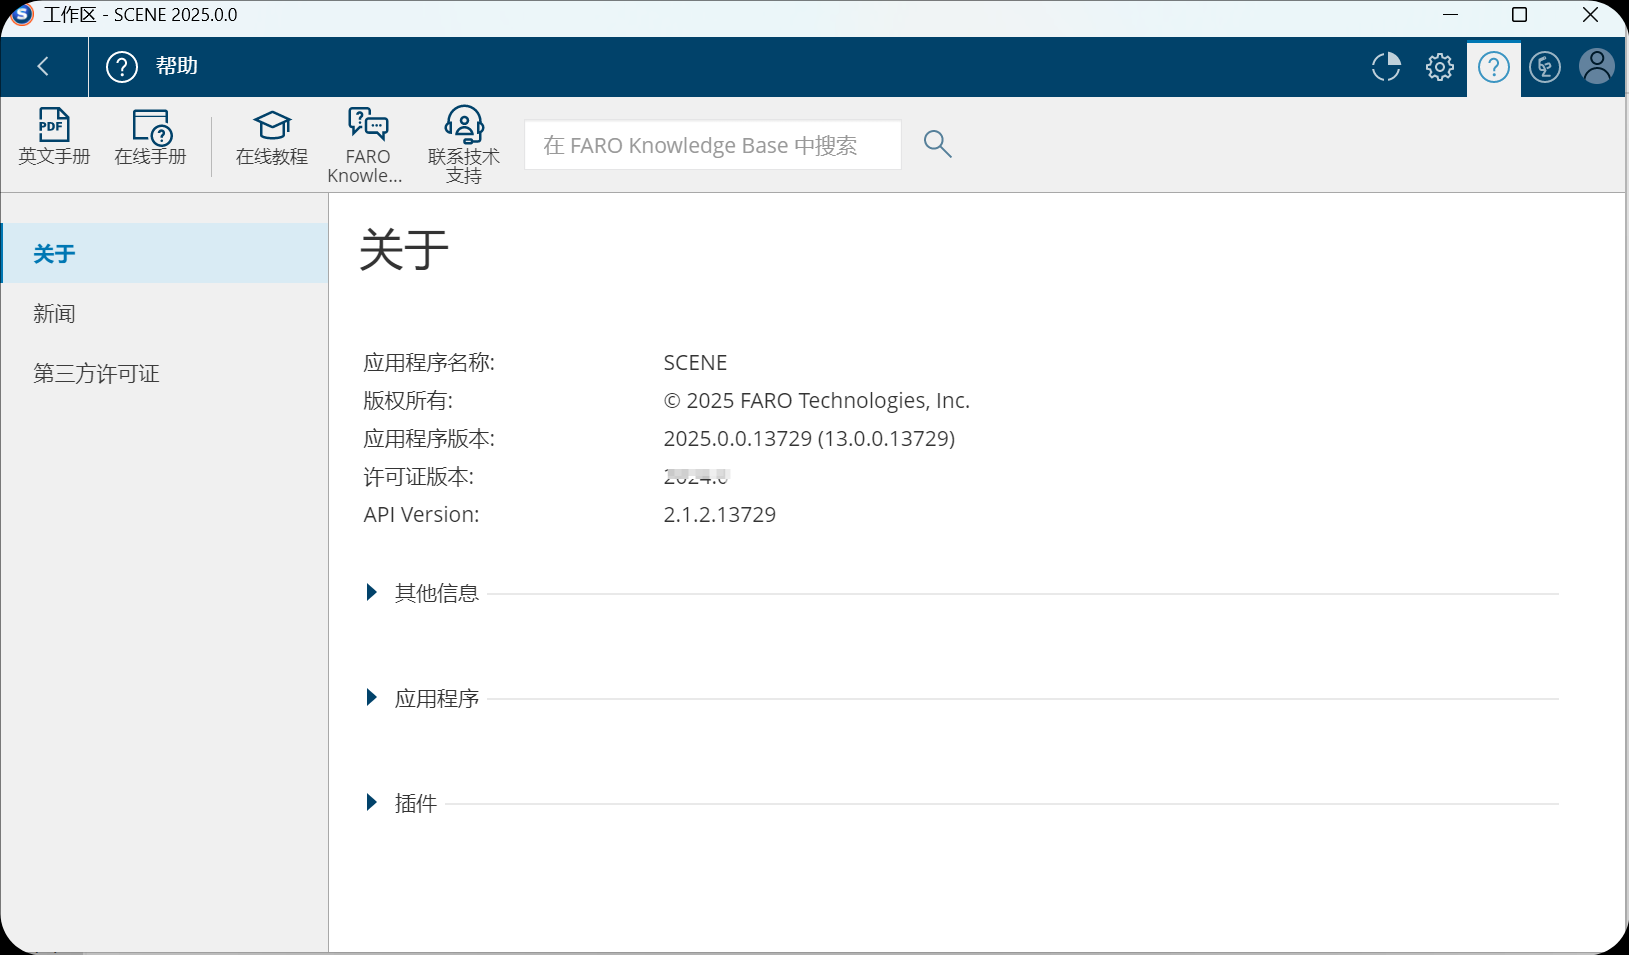Click the SCENE app logo in title bar
Image resolution: width=1629 pixels, height=955 pixels.
click(x=22, y=14)
